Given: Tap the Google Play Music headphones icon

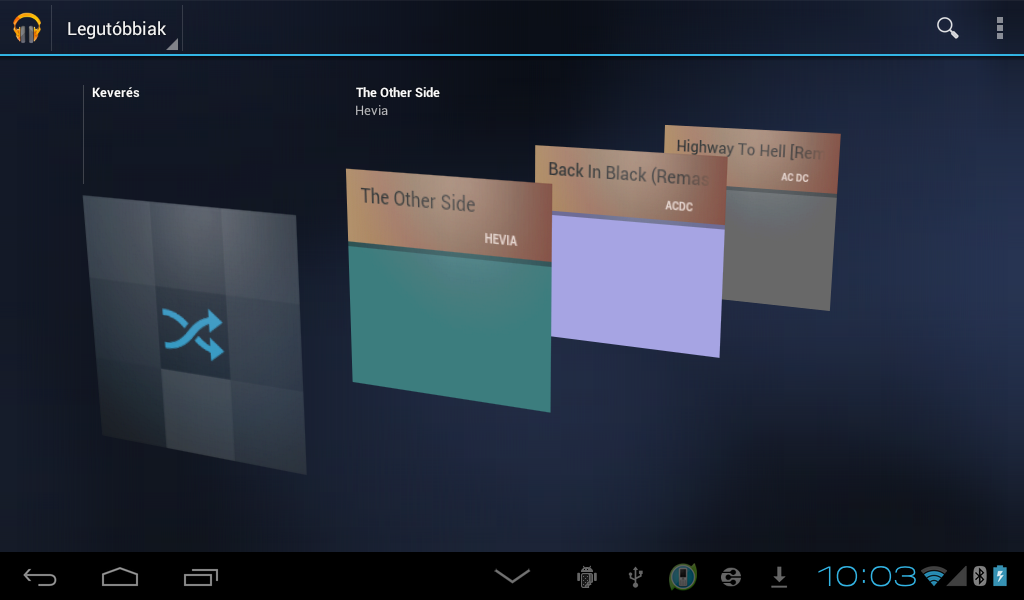Looking at the screenshot, I should coord(27,28).
